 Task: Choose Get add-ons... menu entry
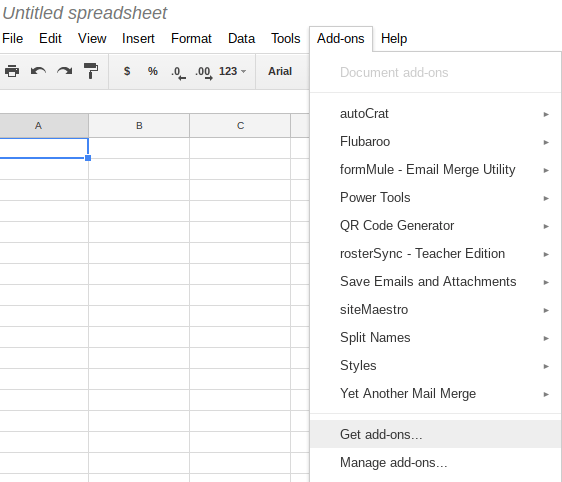click(x=435, y=434)
